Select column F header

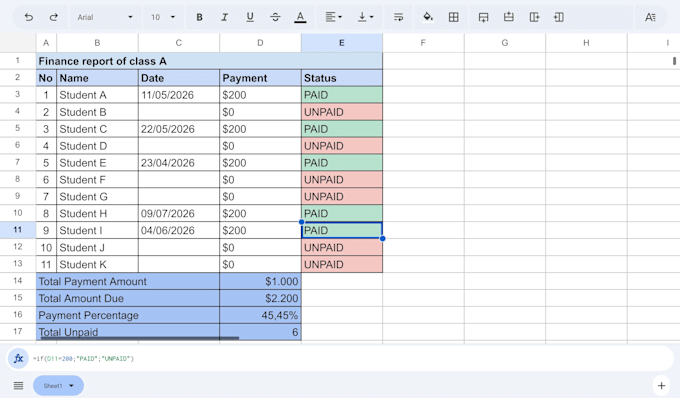tap(423, 43)
